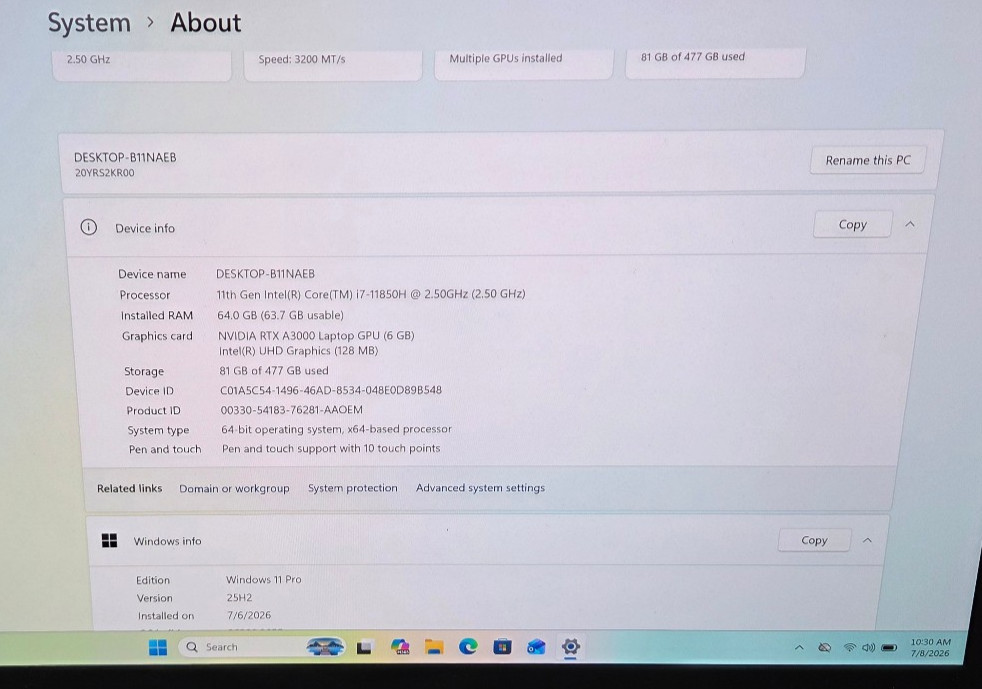Image resolution: width=982 pixels, height=689 pixels.
Task: Open Microsoft Store from taskbar
Action: [x=502, y=646]
